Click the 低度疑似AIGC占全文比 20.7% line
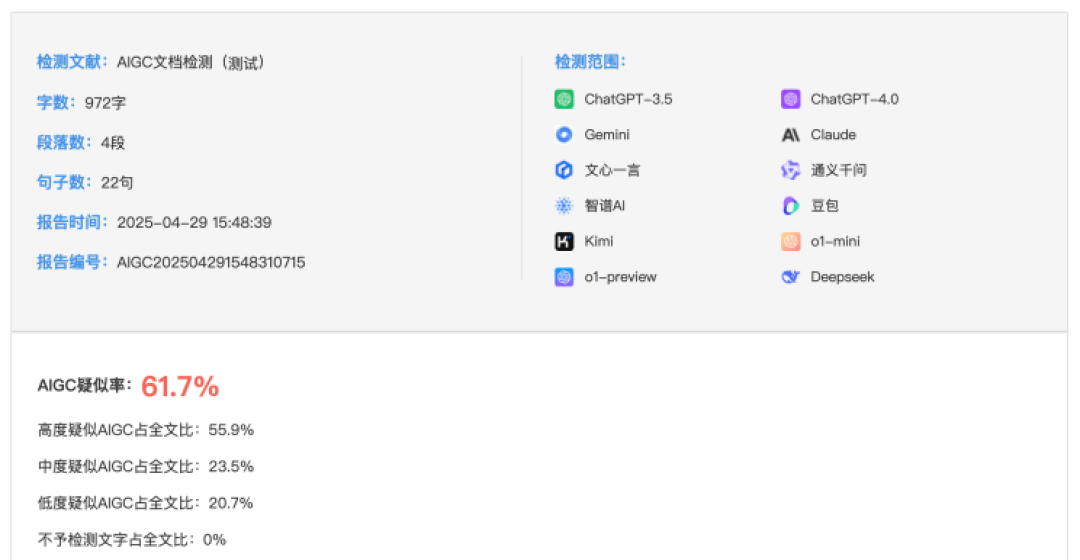Screen dimensions: 1080x560 pos(145,504)
